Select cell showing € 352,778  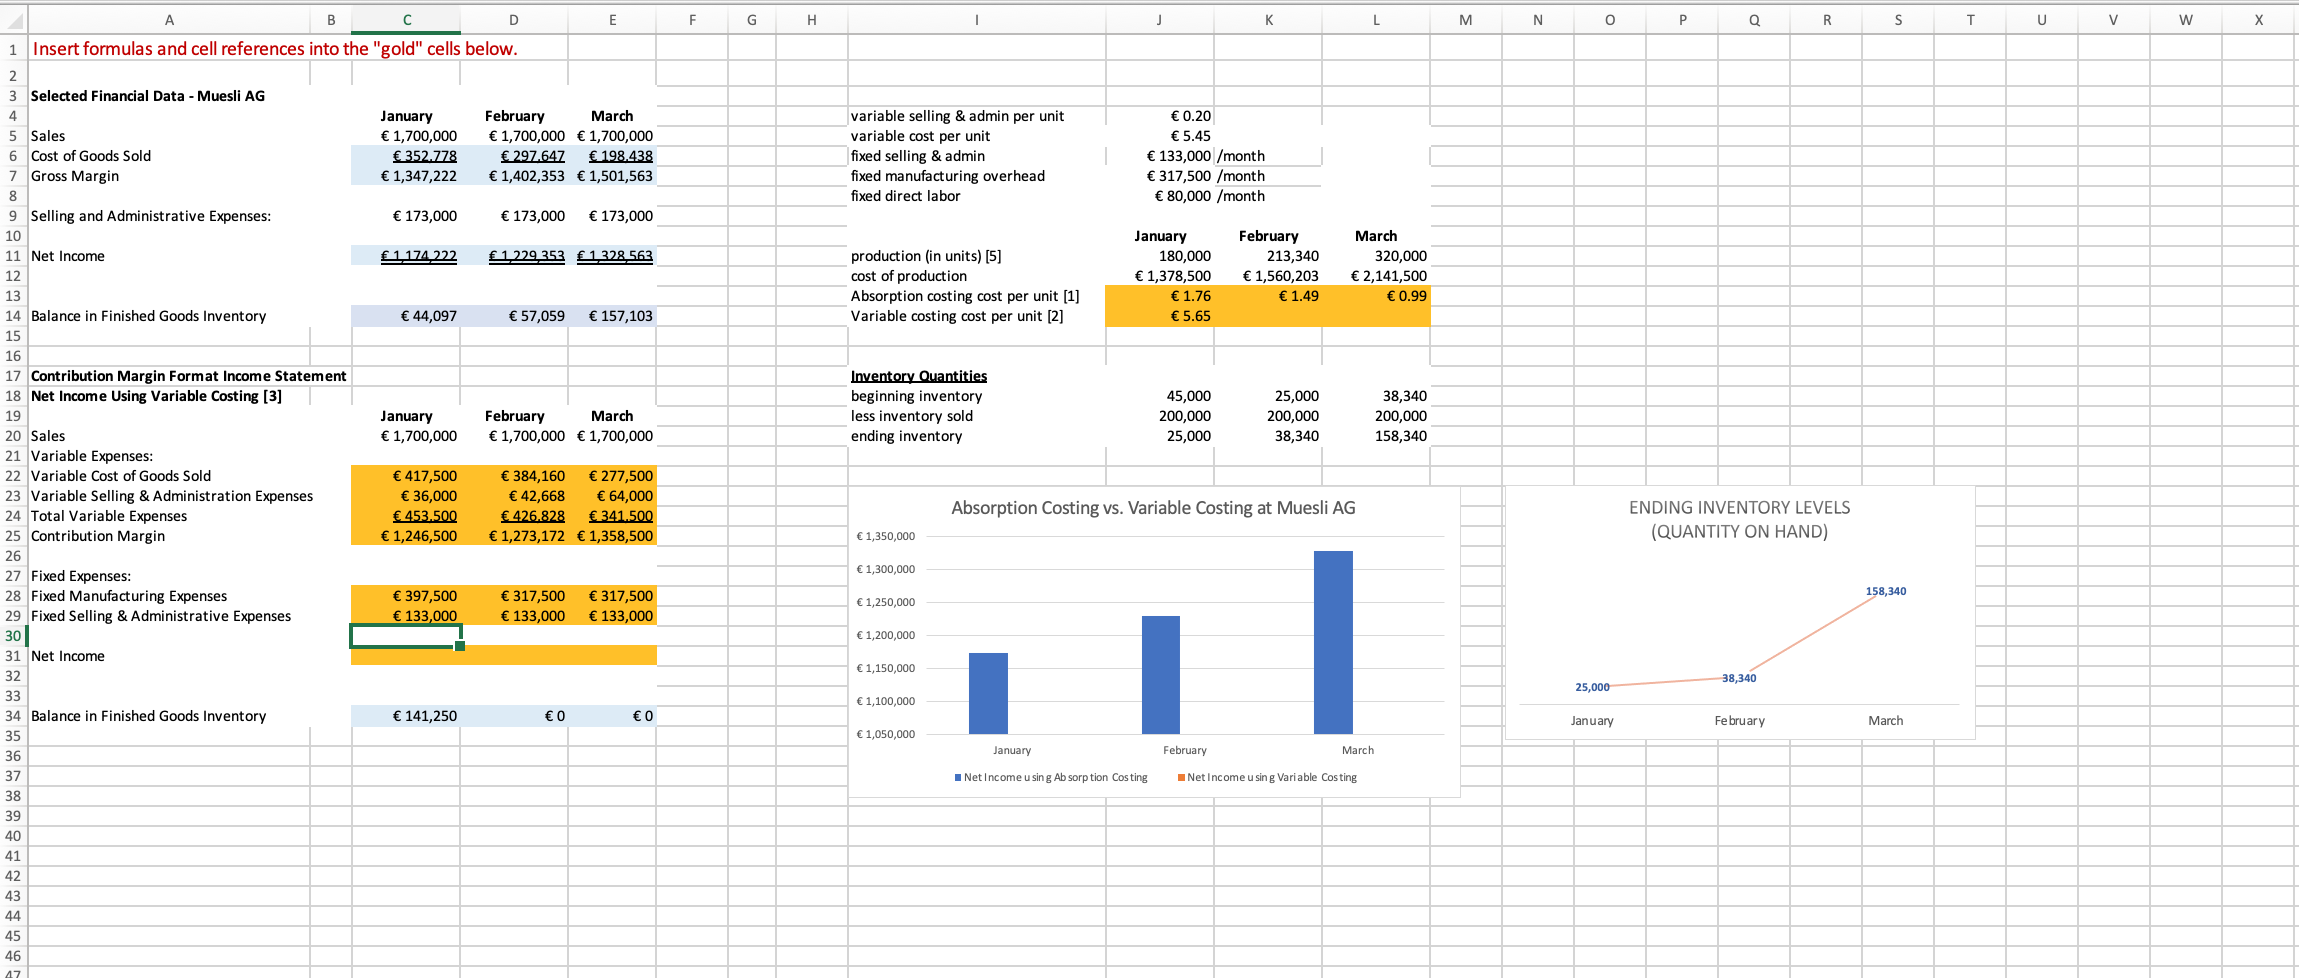[x=406, y=156]
